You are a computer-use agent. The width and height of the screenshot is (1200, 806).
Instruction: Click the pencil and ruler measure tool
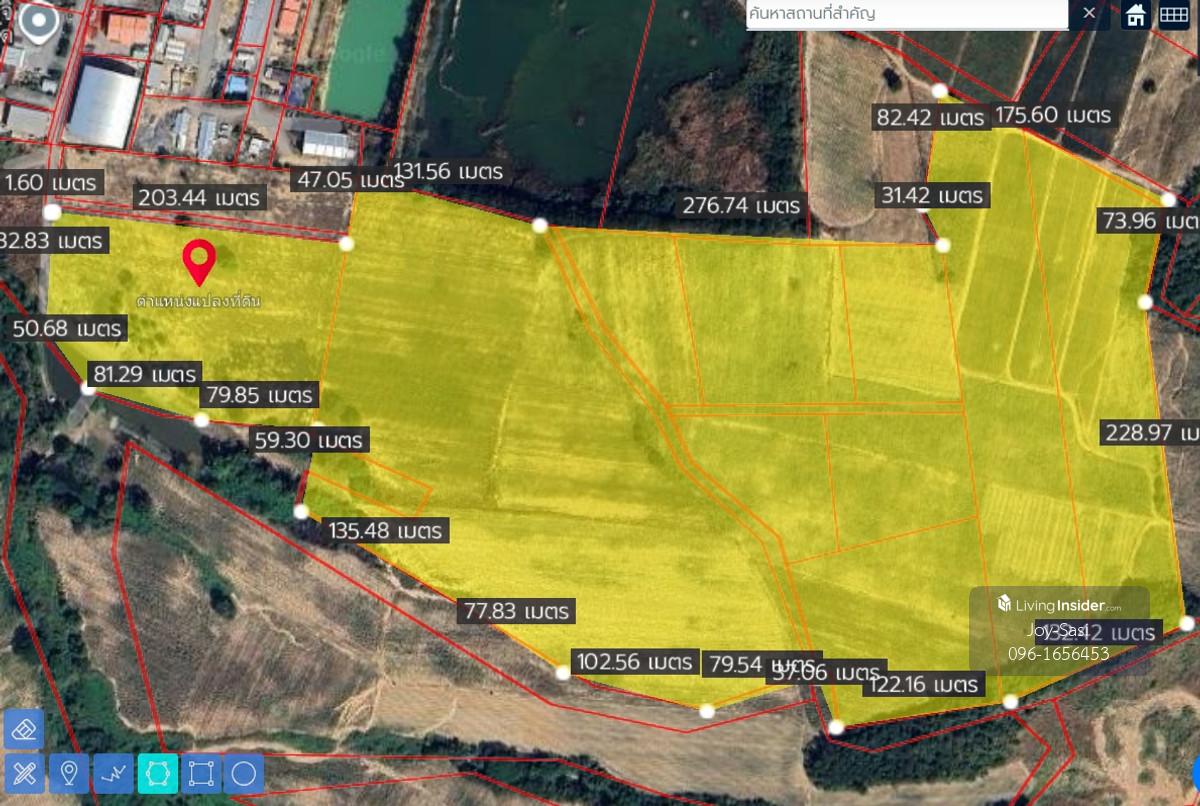[x=24, y=773]
